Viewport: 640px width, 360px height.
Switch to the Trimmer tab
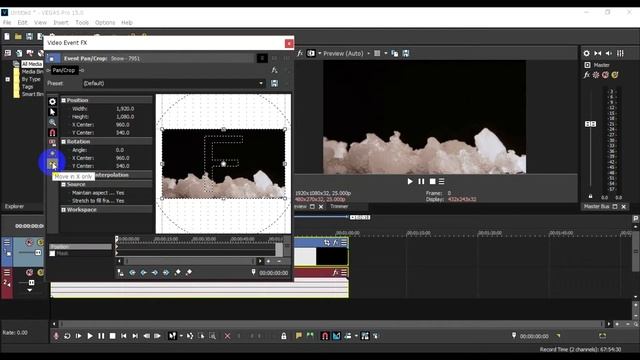(339, 207)
